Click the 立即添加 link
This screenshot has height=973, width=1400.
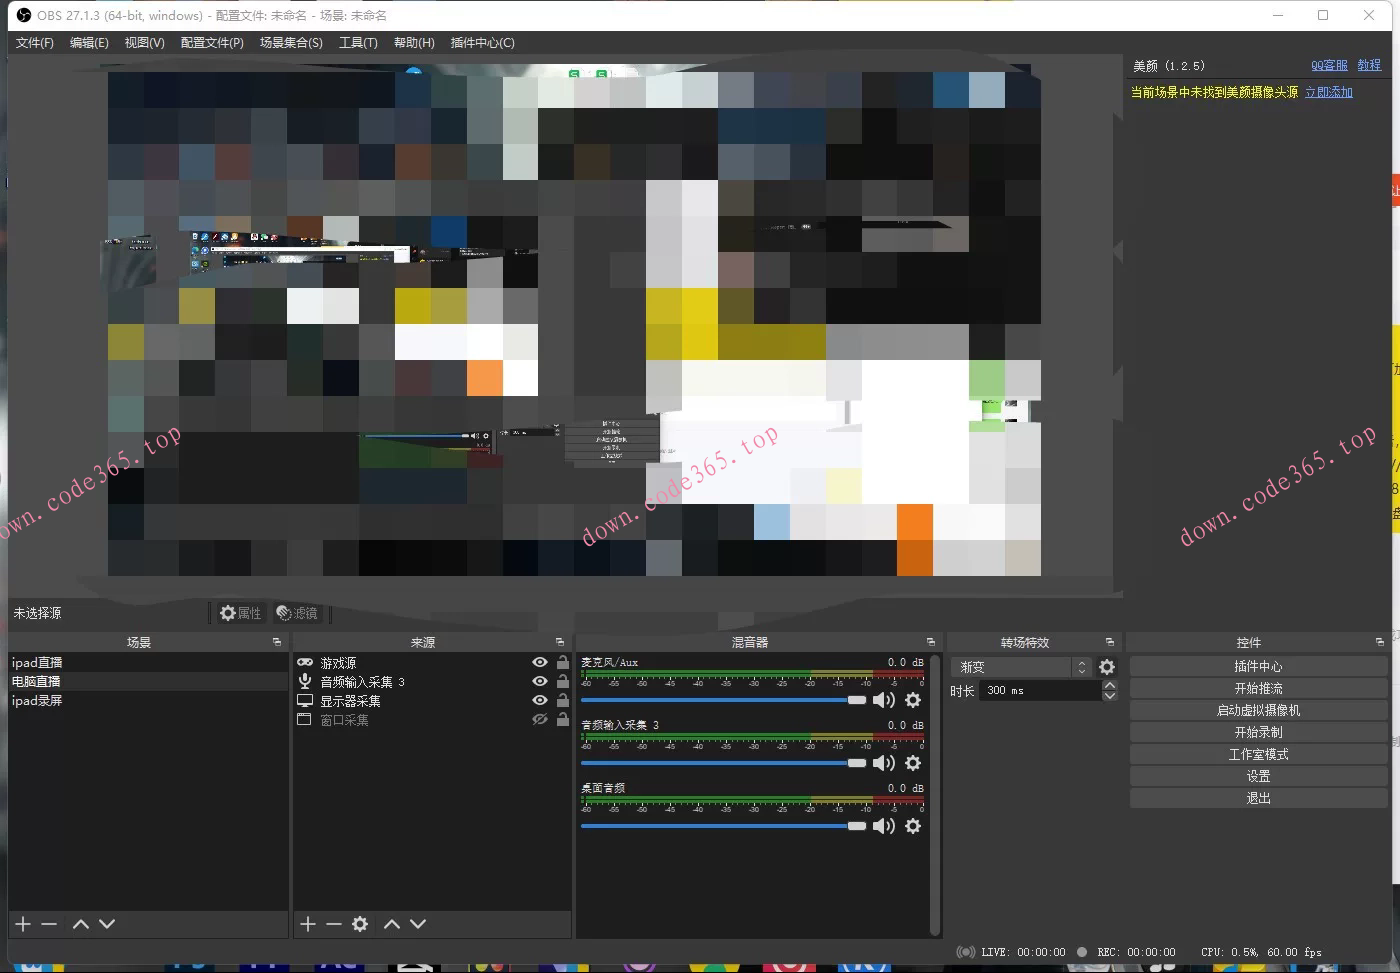tap(1329, 92)
